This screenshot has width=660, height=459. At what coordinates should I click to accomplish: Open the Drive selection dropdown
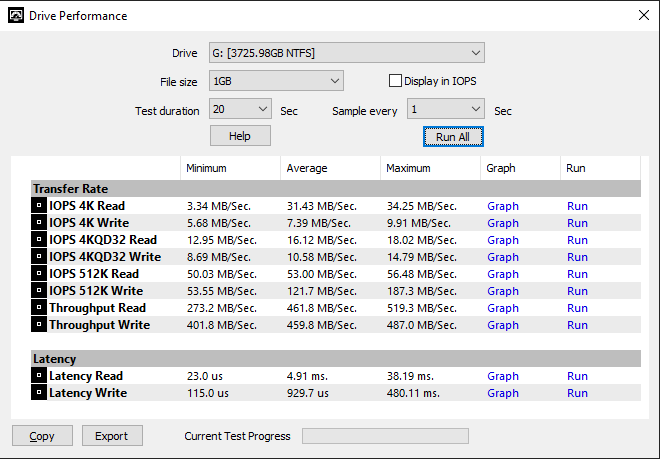pyautogui.click(x=346, y=53)
